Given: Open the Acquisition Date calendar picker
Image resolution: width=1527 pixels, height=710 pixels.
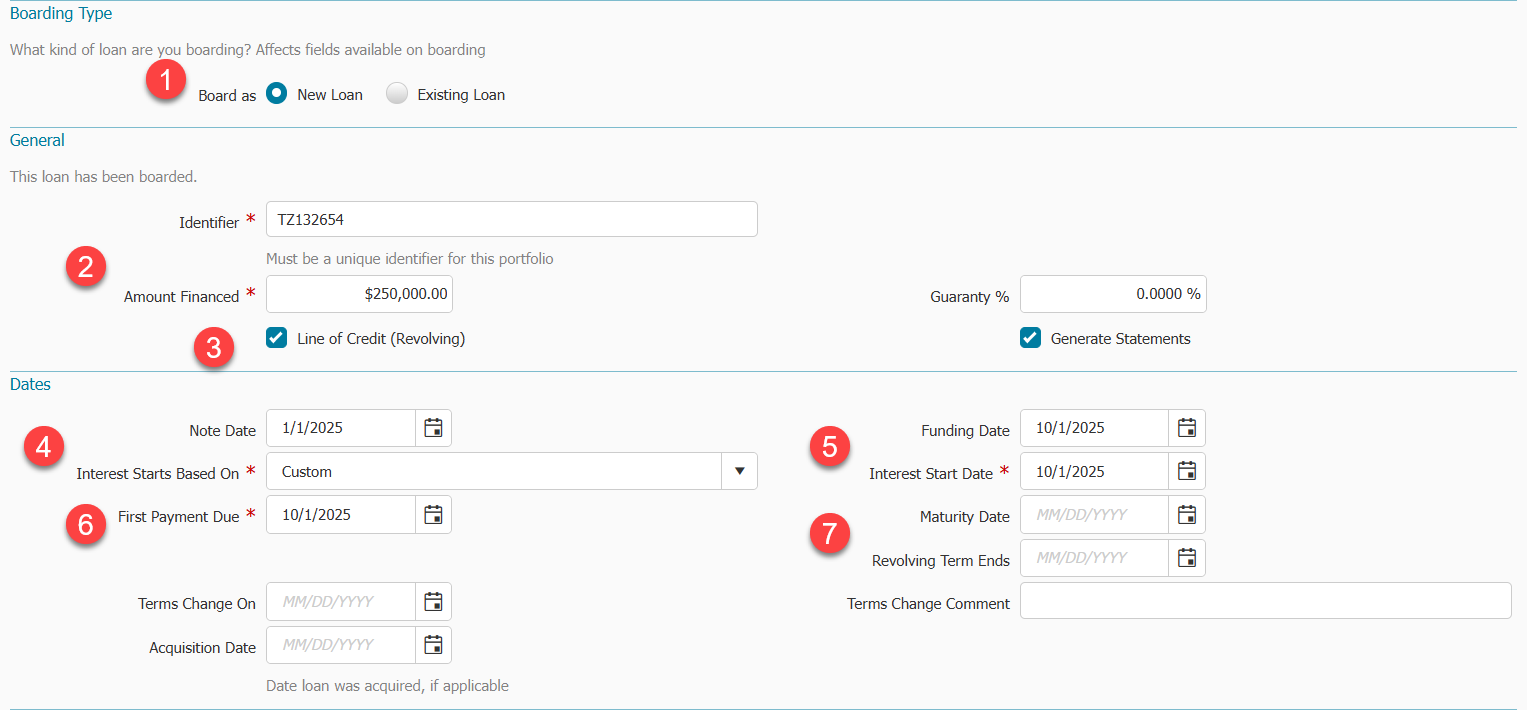Looking at the screenshot, I should pos(433,646).
